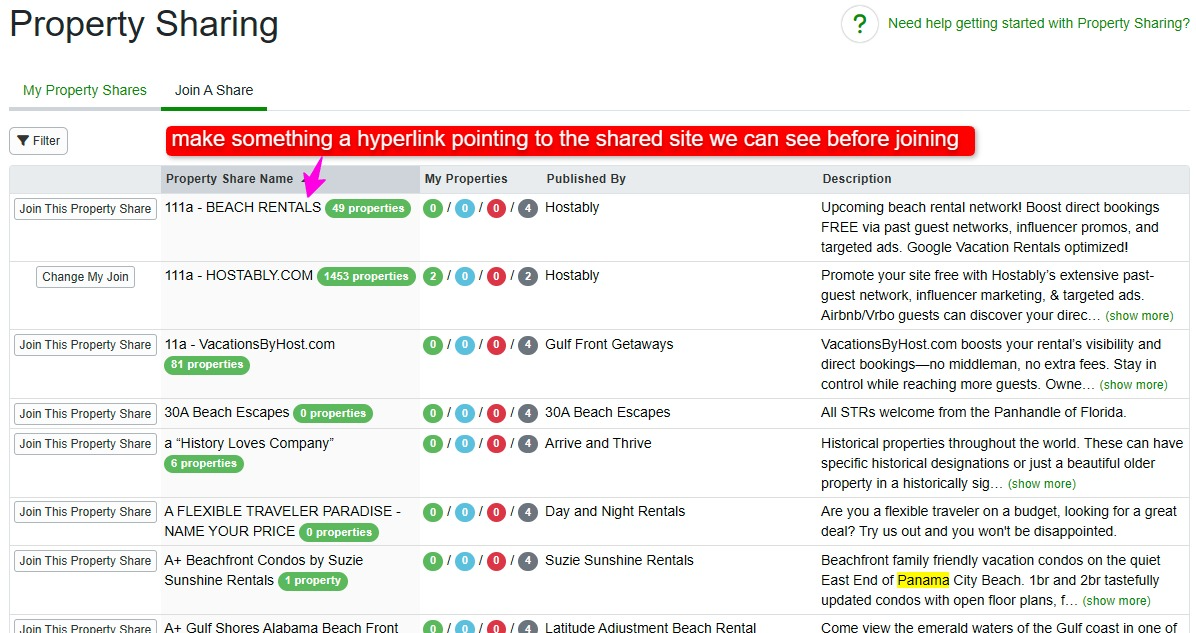
Task: Click Change My Join for HOSTABLY.COM
Action: click(x=86, y=277)
